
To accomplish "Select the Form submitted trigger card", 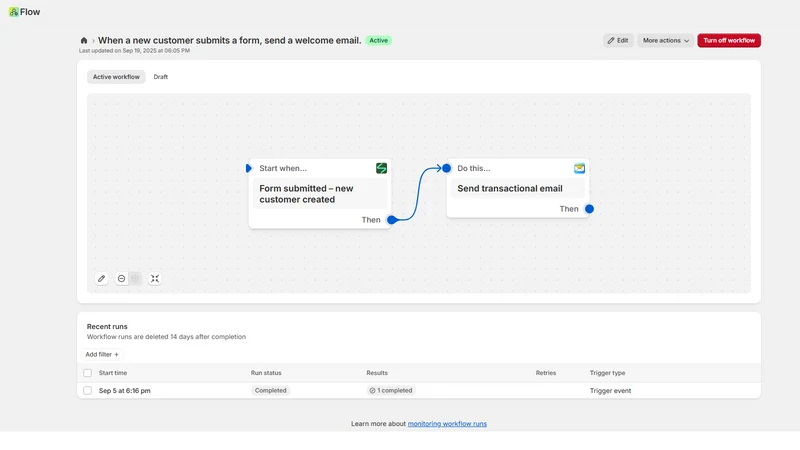I will click(x=320, y=193).
